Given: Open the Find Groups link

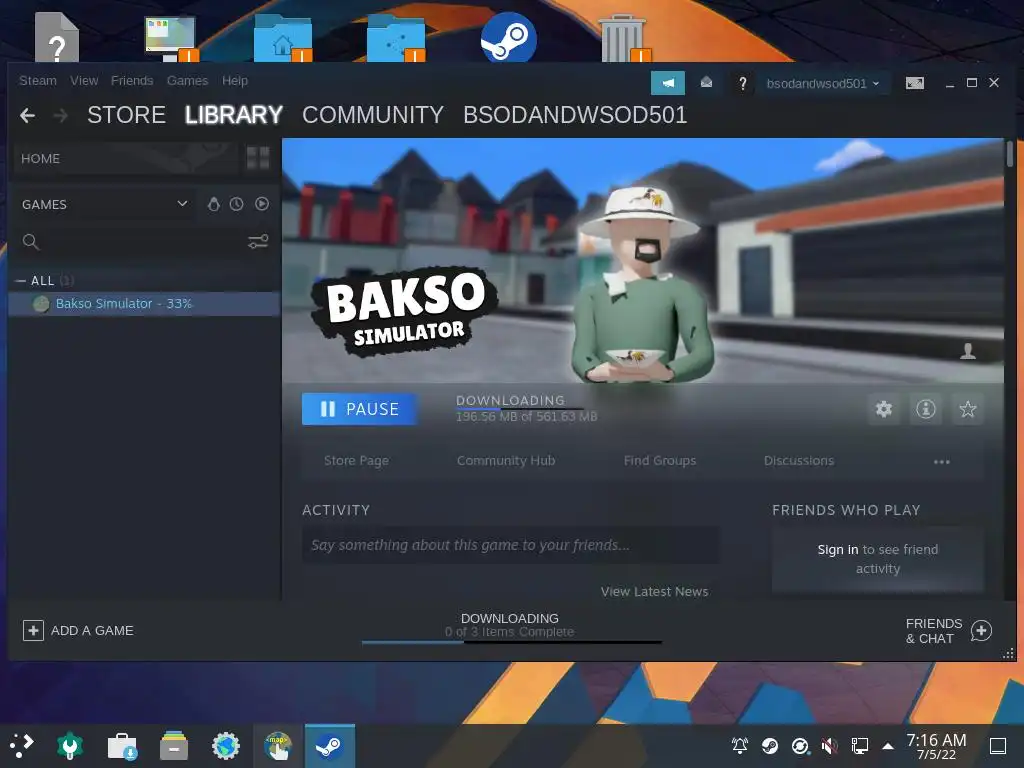Looking at the screenshot, I should coord(660,460).
